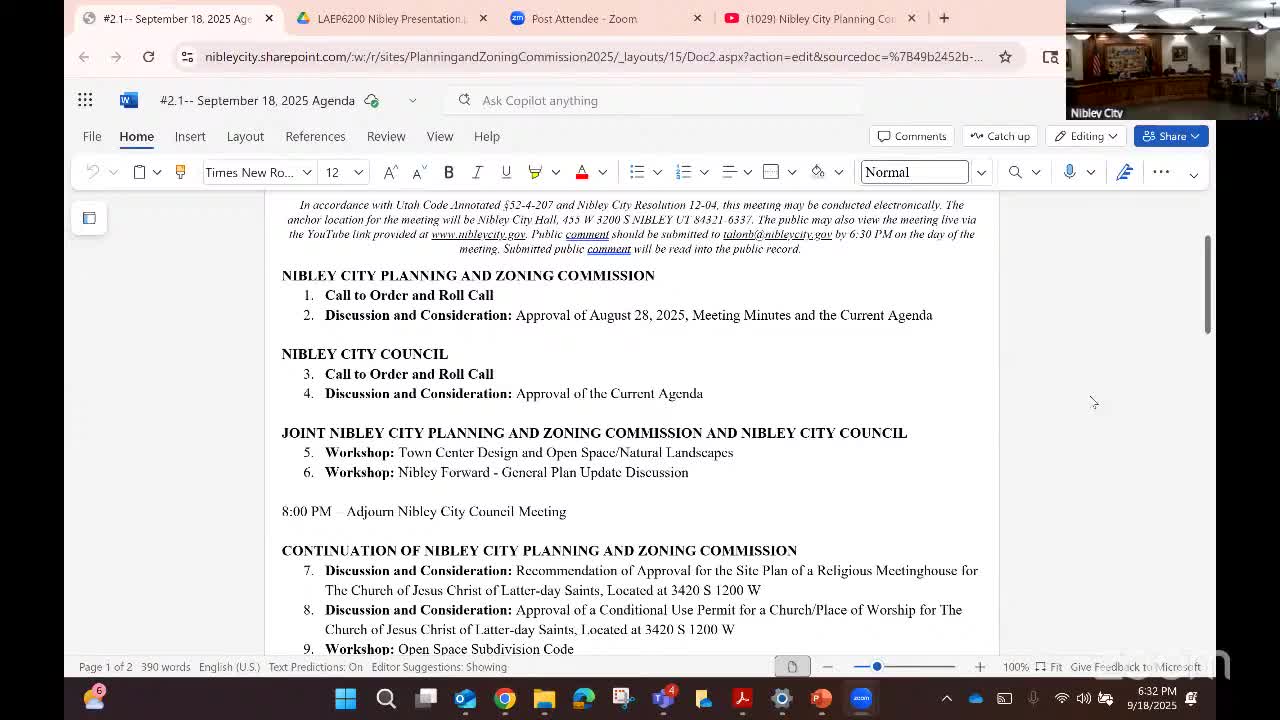Screen dimensions: 1280x720
Task: Switch to the References tab
Action: (315, 136)
